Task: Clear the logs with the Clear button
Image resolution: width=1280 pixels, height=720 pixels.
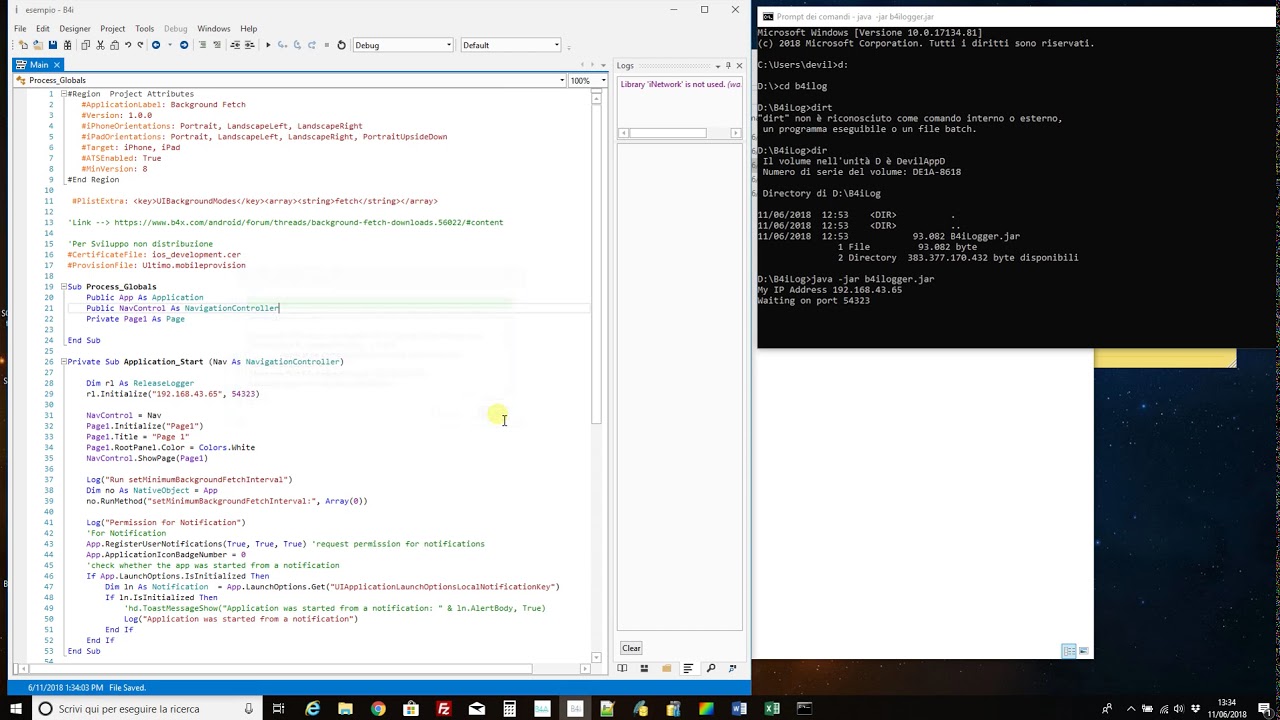Action: tap(631, 648)
